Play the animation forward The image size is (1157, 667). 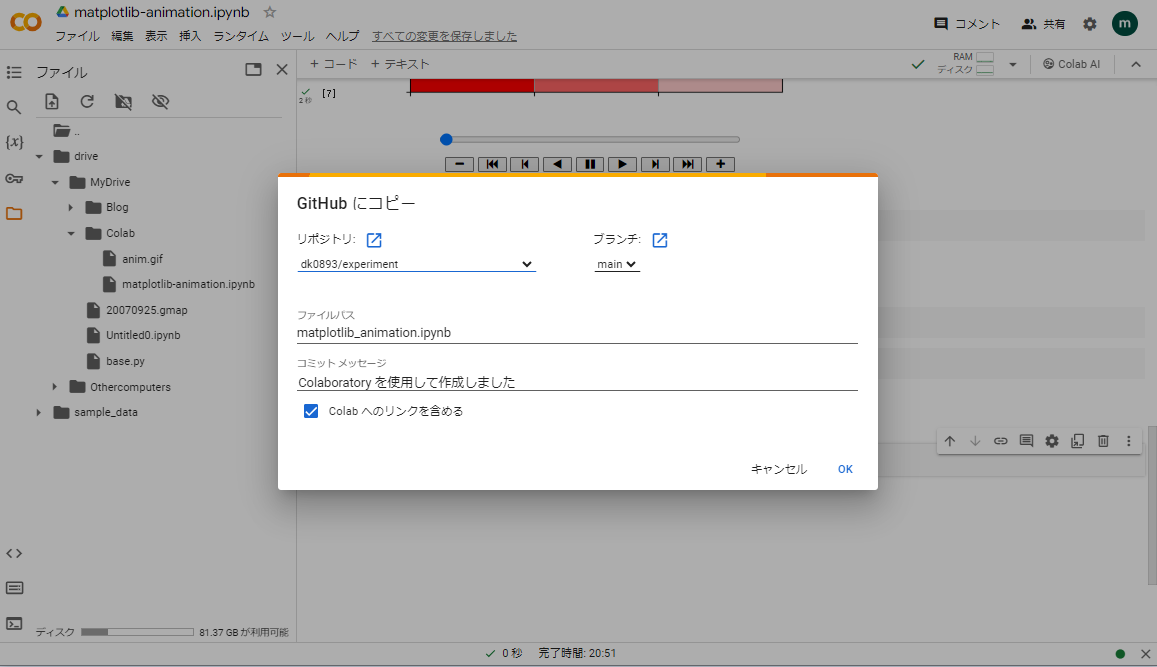pyautogui.click(x=622, y=165)
